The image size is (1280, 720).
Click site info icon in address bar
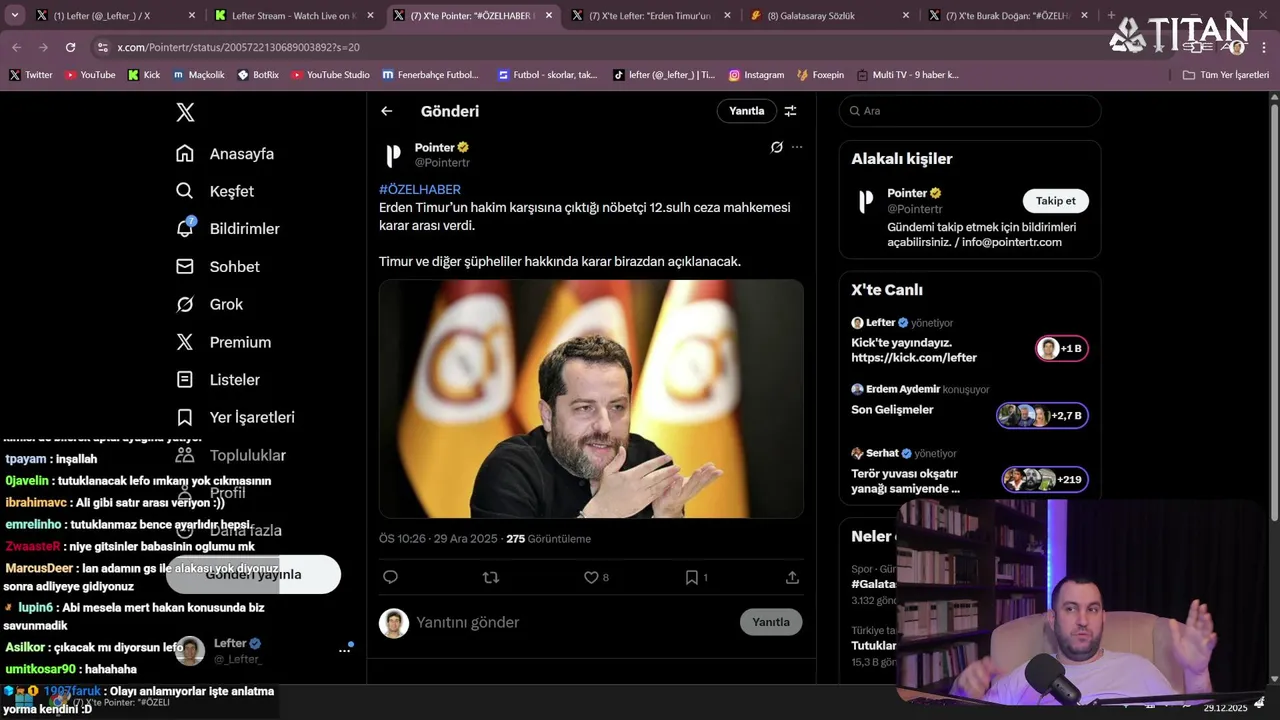pyautogui.click(x=102, y=47)
